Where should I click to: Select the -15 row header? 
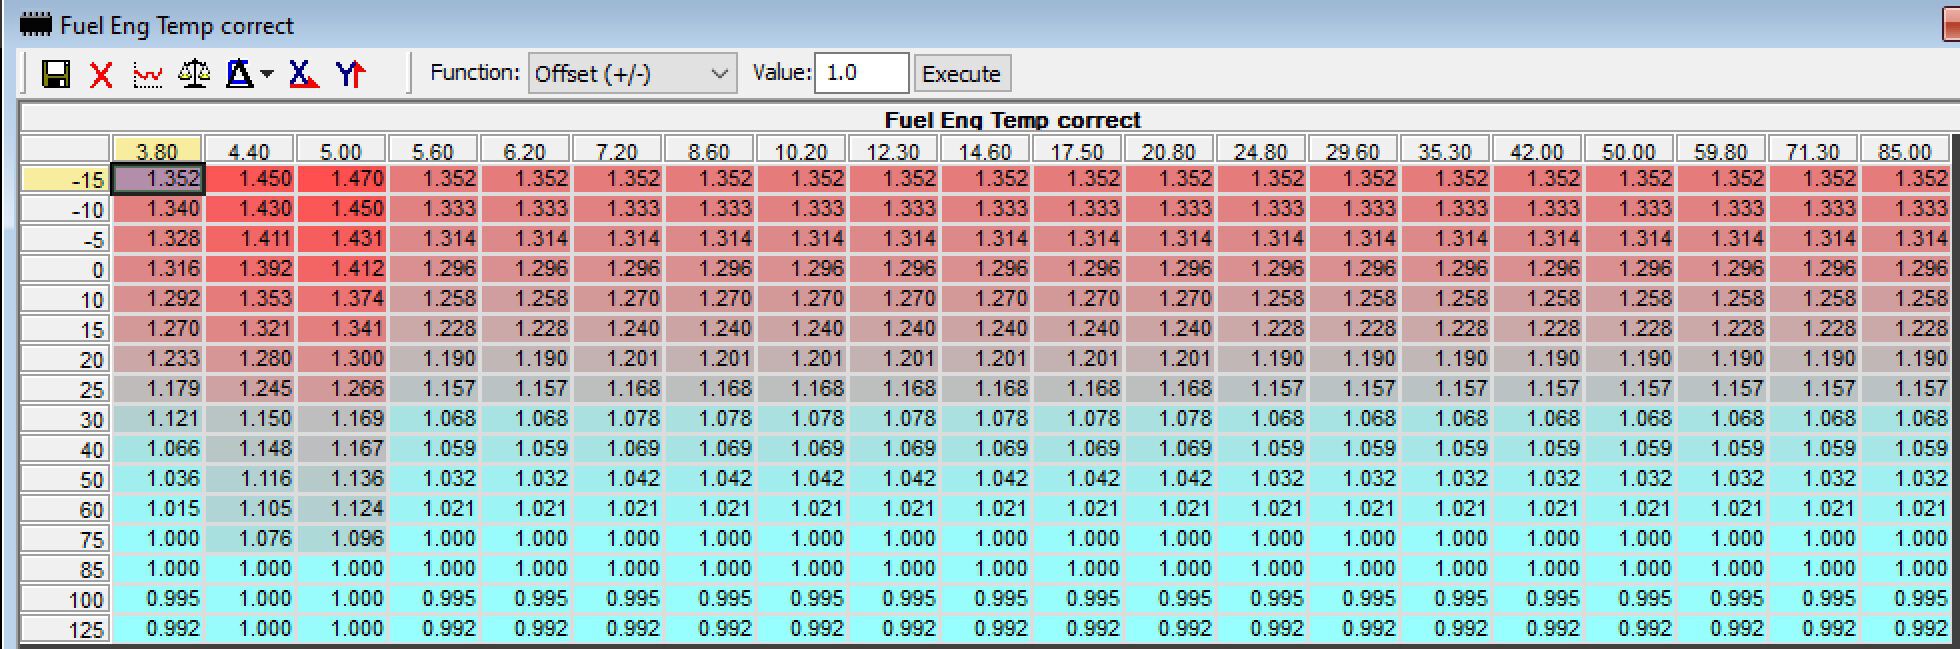(x=66, y=180)
